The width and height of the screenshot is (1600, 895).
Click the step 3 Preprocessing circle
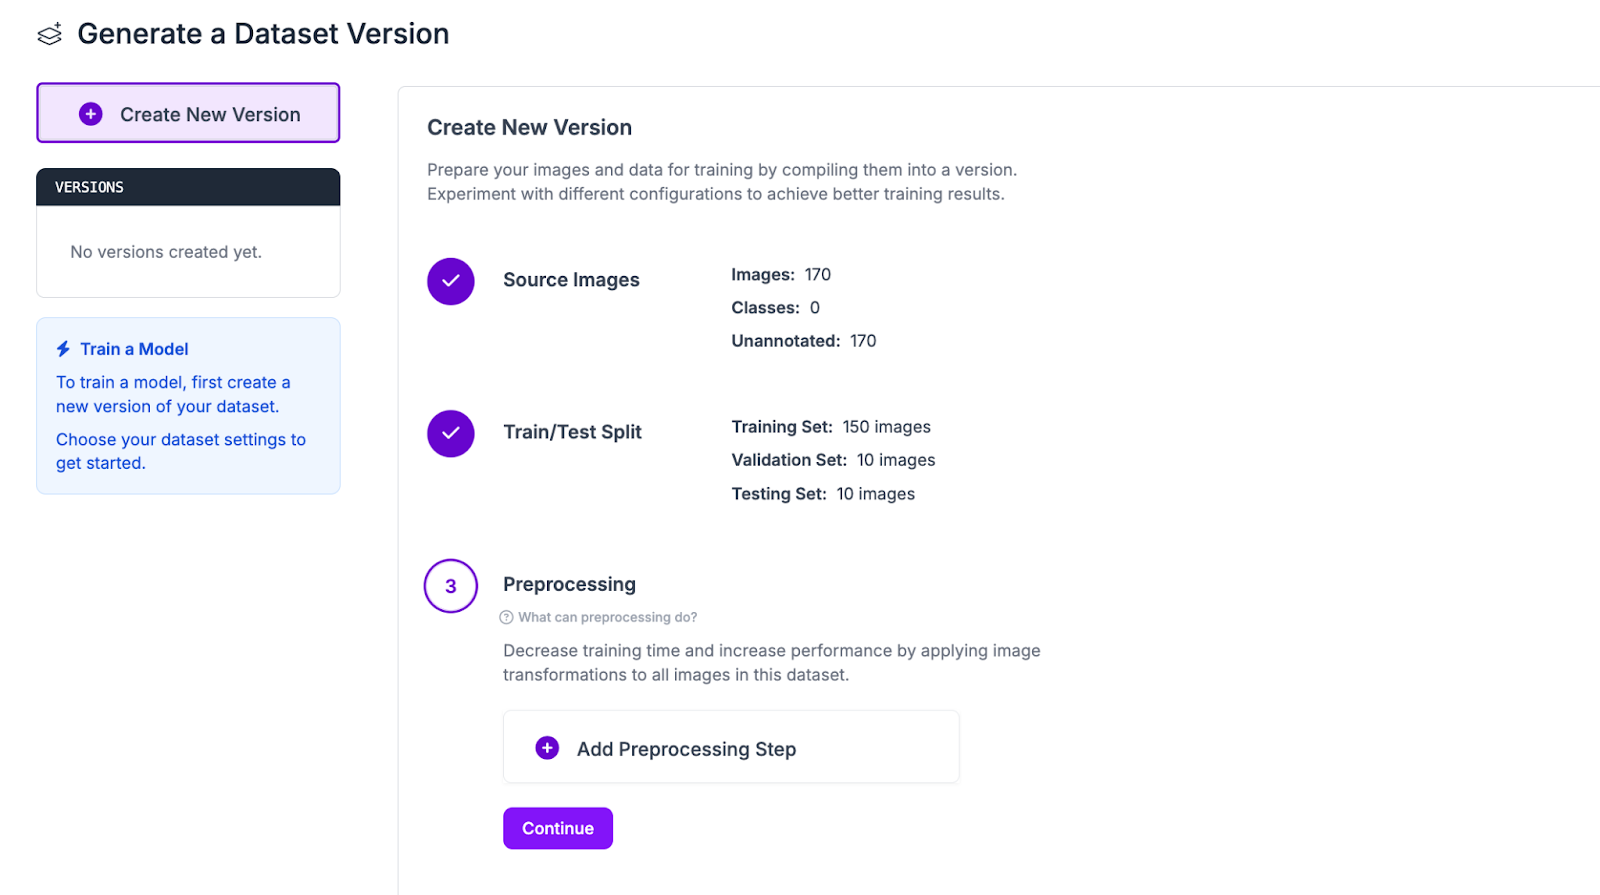(x=451, y=586)
